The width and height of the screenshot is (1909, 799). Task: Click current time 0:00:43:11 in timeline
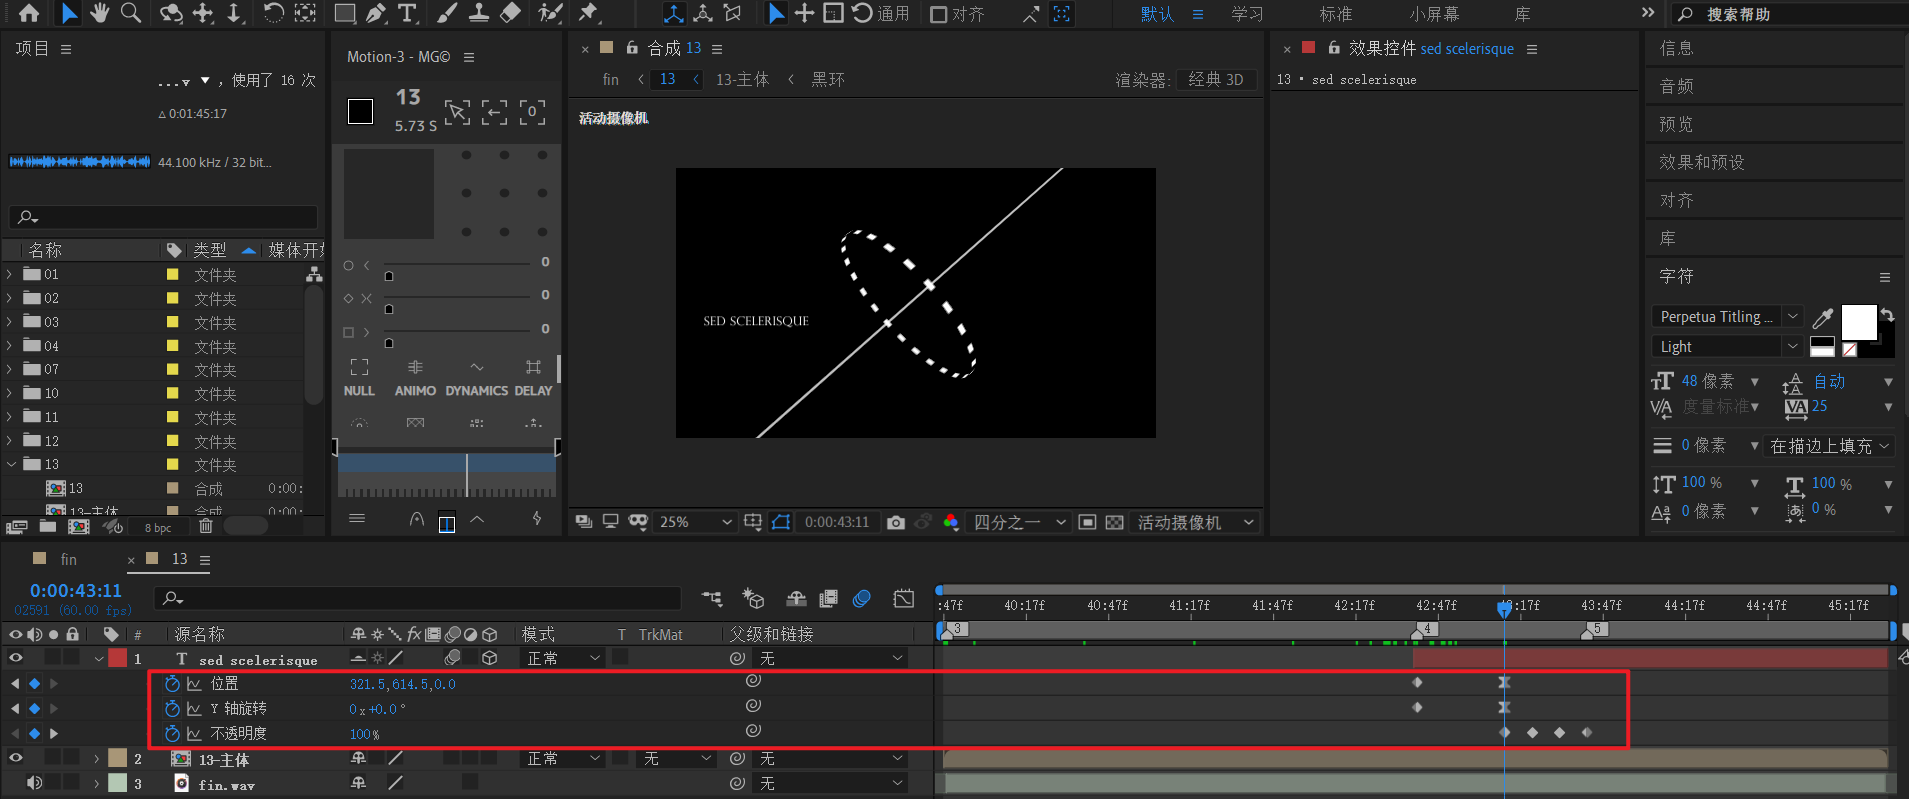click(x=76, y=591)
